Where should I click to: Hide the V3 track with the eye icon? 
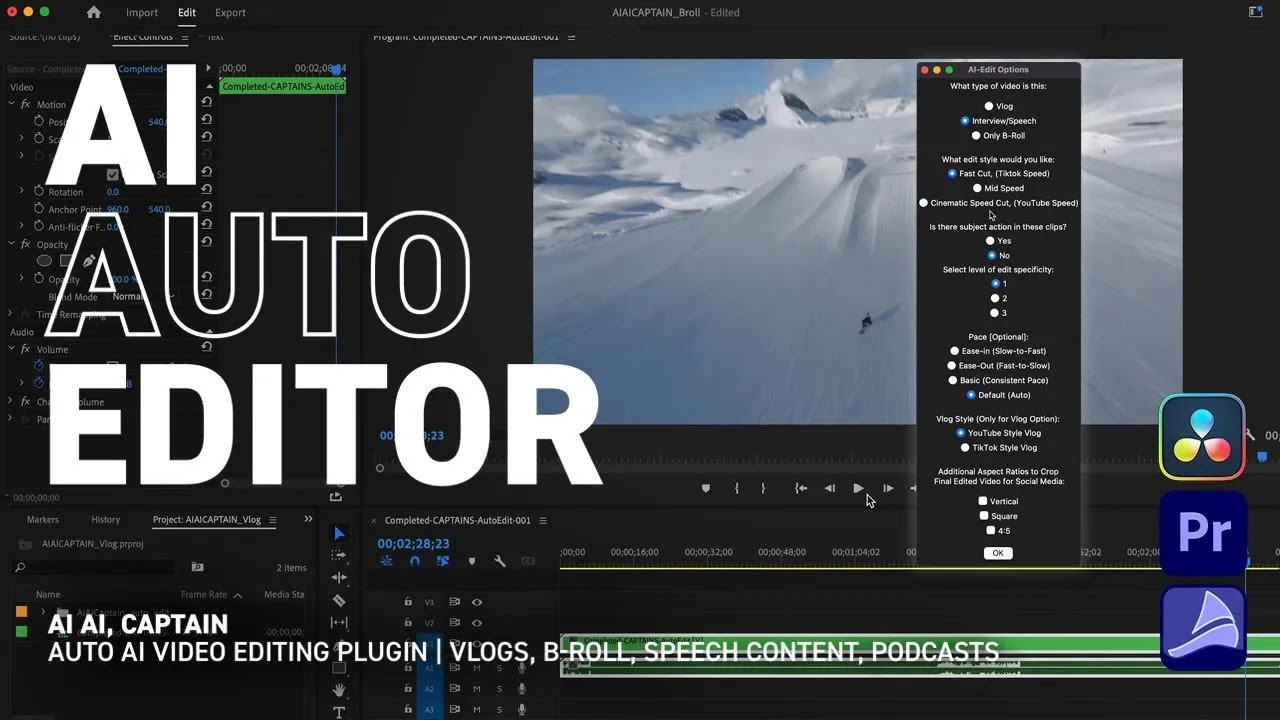click(477, 602)
